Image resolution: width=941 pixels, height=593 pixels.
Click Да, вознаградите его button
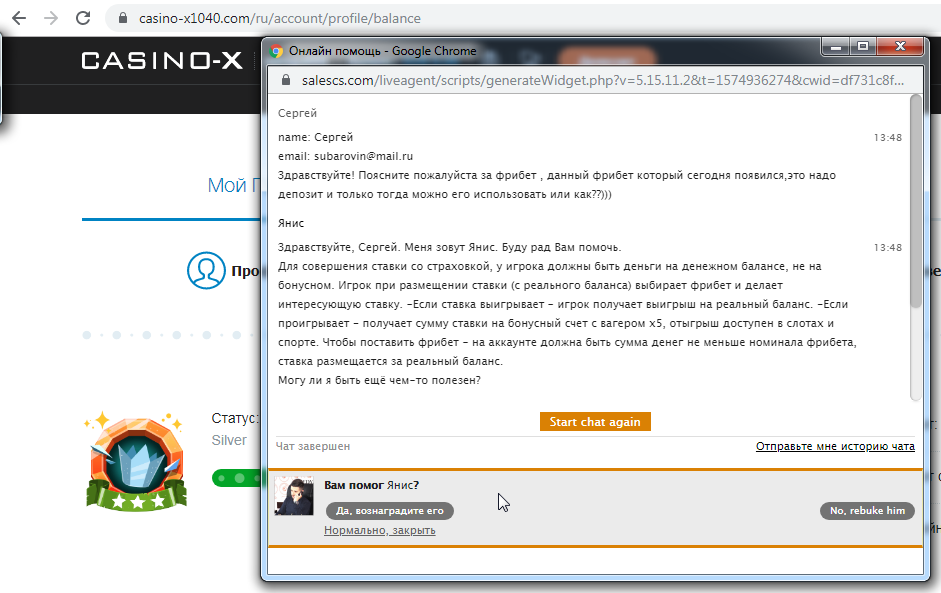(x=389, y=511)
